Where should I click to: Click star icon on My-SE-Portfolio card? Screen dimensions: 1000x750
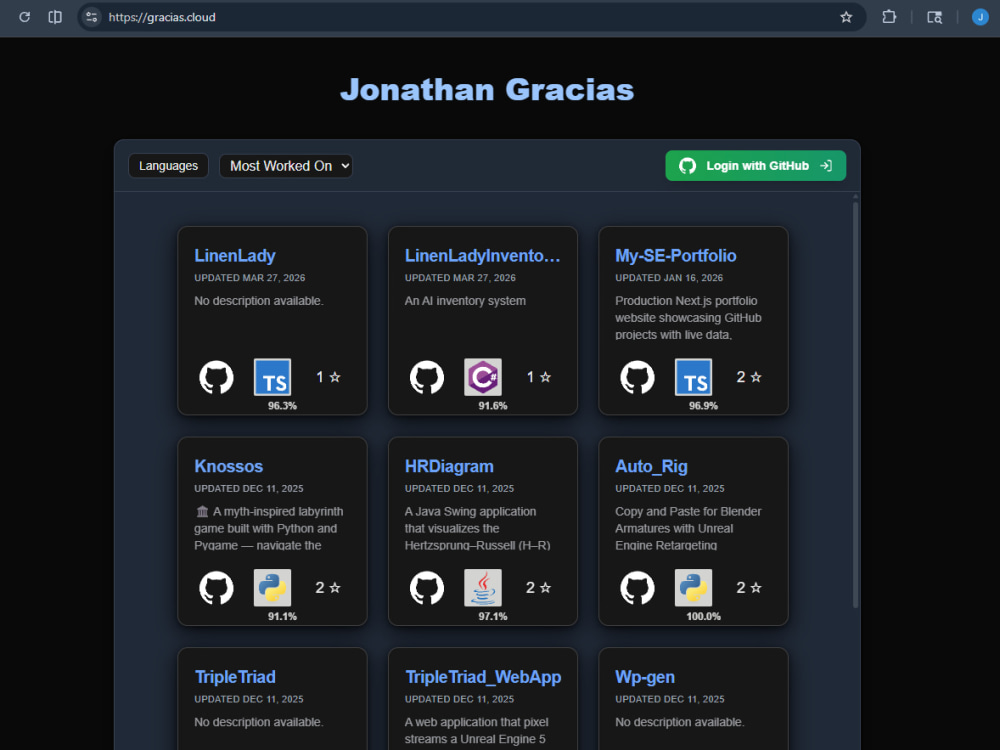tap(756, 377)
